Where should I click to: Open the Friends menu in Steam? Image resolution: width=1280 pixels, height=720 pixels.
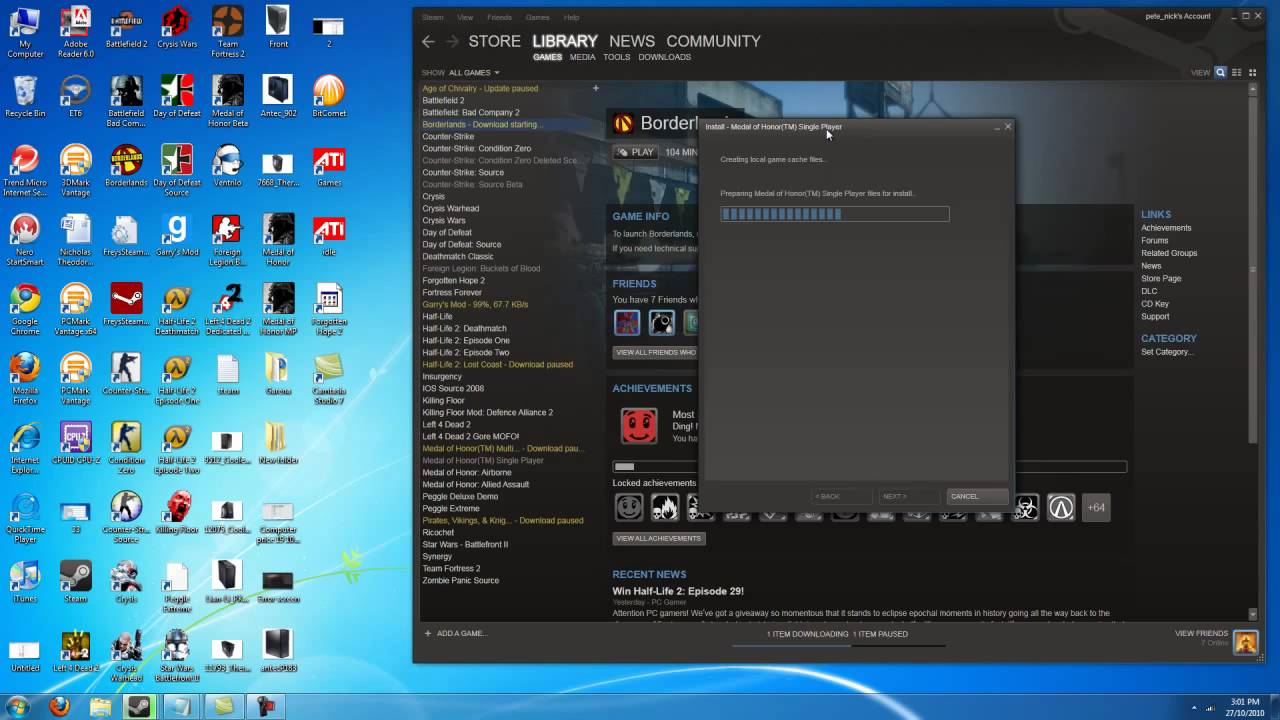point(499,17)
